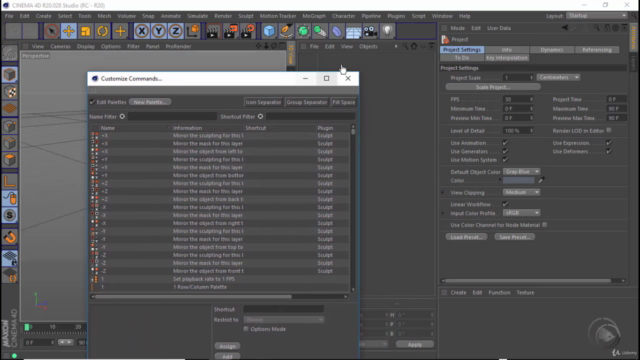Click command list horizontal scrollbar
This screenshot has height=360, width=640.
click(x=193, y=297)
